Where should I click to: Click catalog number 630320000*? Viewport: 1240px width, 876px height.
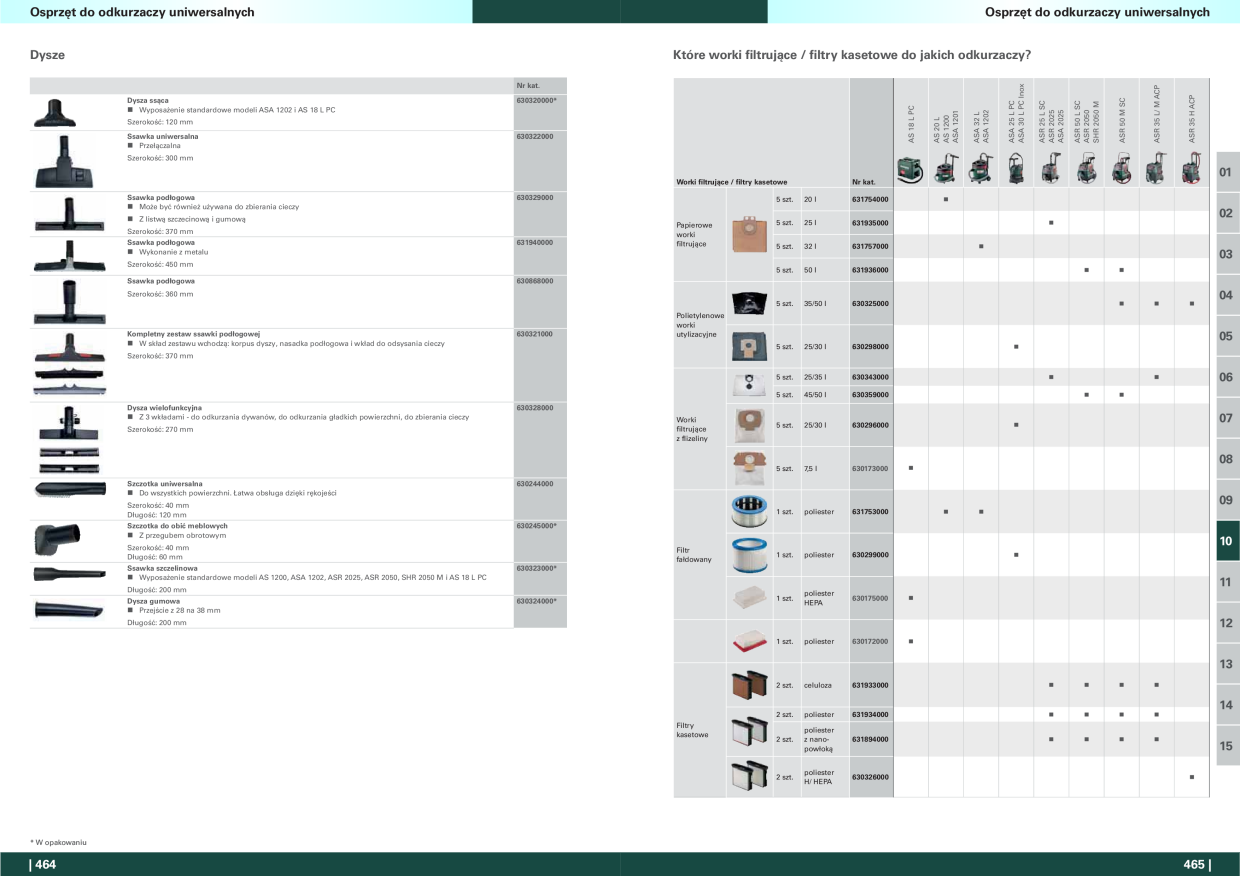pyautogui.click(x=537, y=101)
